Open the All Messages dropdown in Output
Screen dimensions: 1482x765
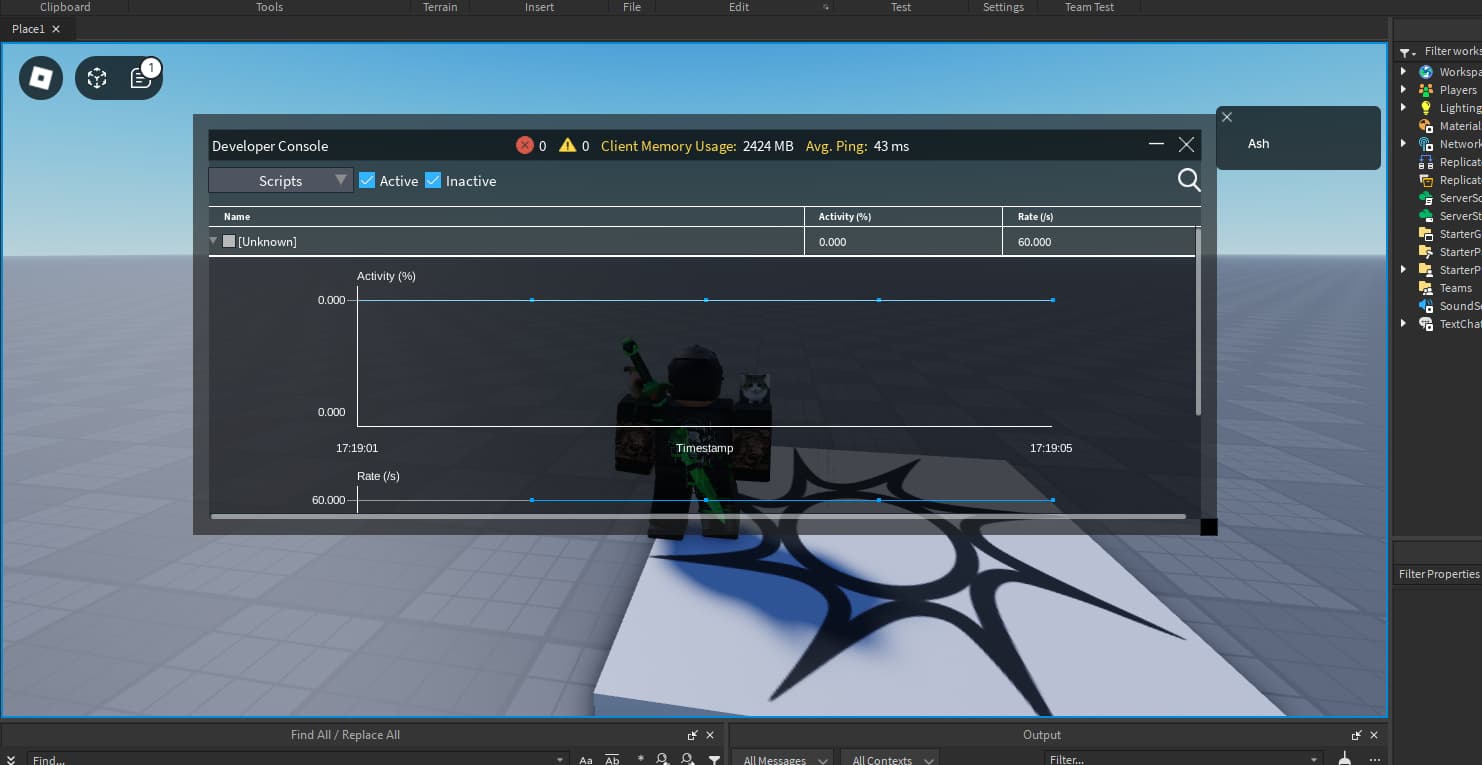click(x=782, y=760)
